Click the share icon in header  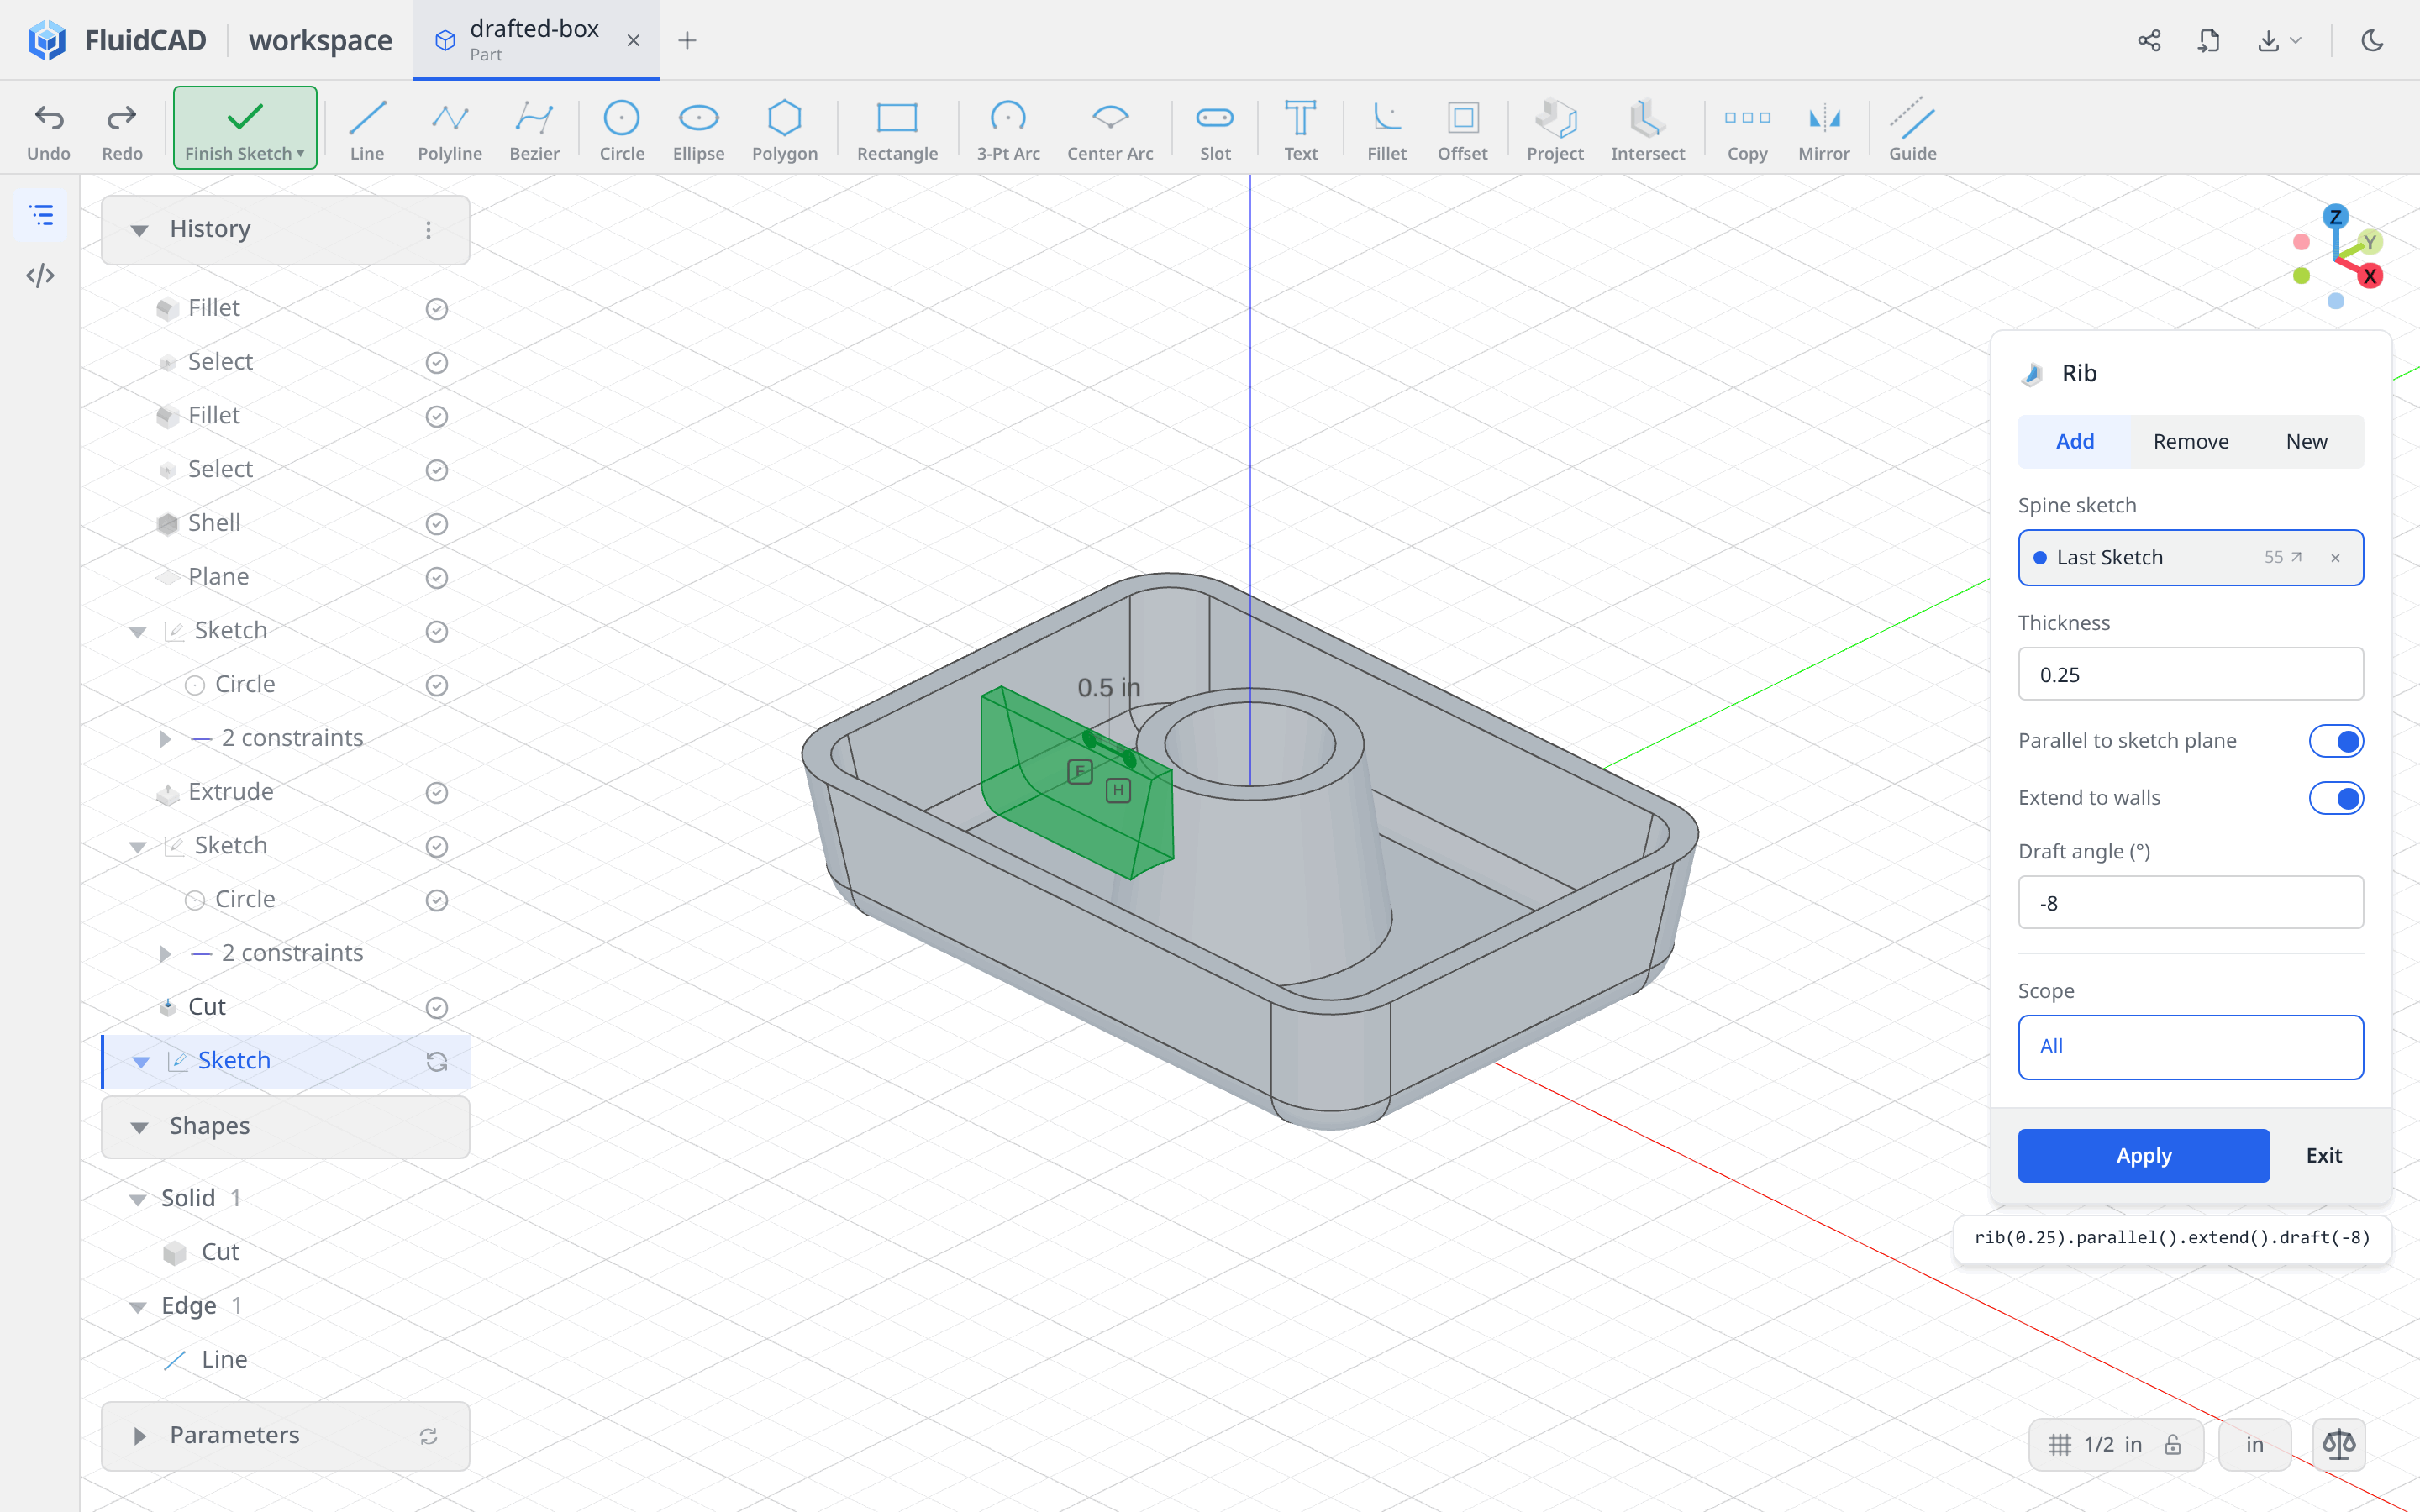coord(2149,40)
